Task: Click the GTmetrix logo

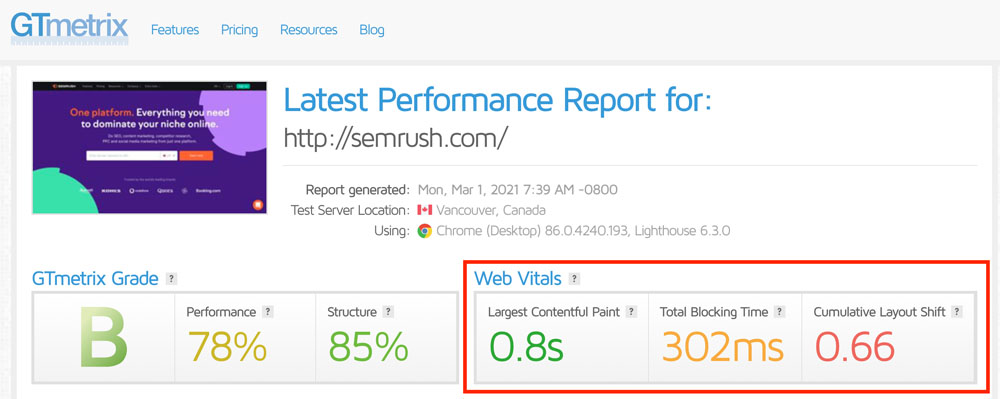Action: point(69,29)
